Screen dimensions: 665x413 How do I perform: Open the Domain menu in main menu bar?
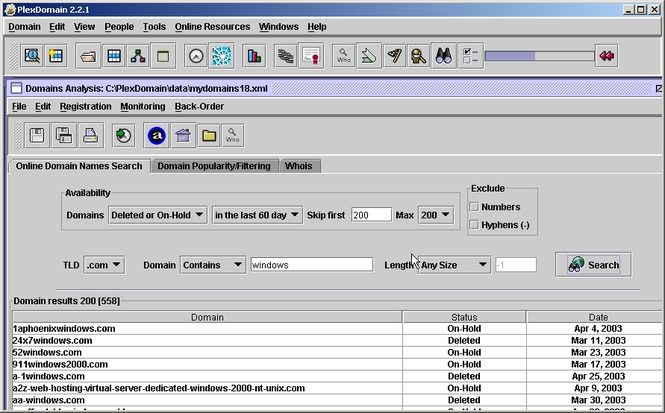point(25,27)
